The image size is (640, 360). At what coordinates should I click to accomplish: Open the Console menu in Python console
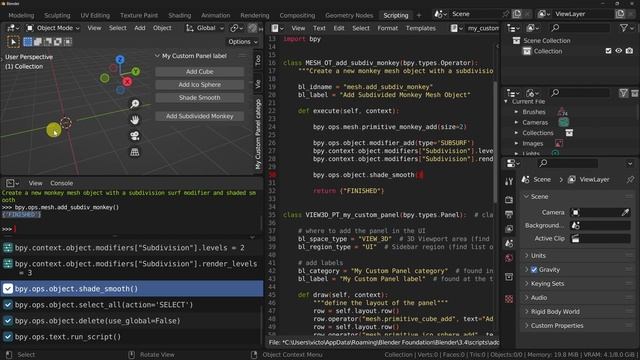click(x=62, y=183)
